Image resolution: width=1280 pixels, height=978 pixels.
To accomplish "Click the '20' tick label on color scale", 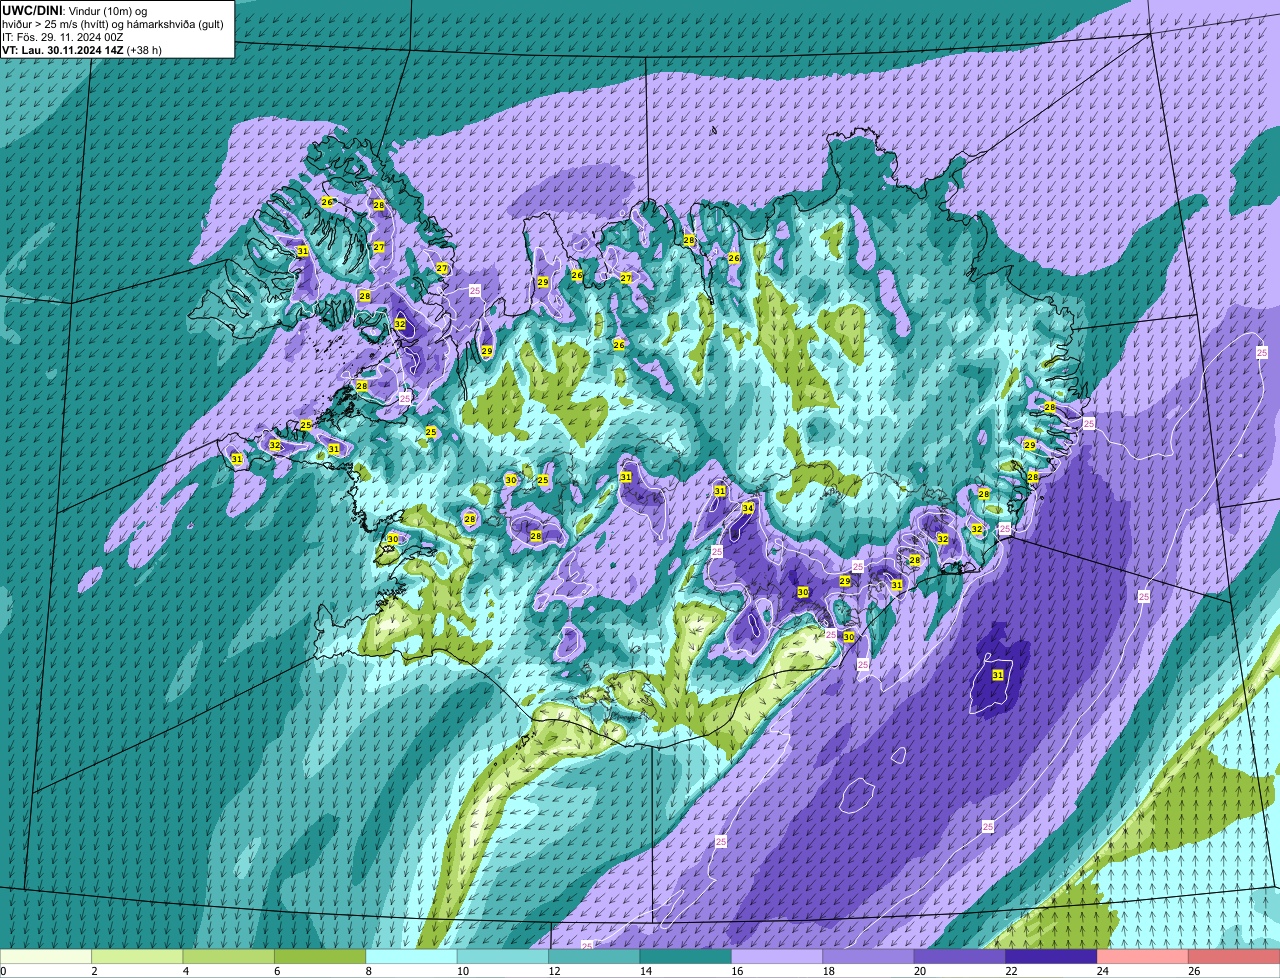I will (x=918, y=971).
